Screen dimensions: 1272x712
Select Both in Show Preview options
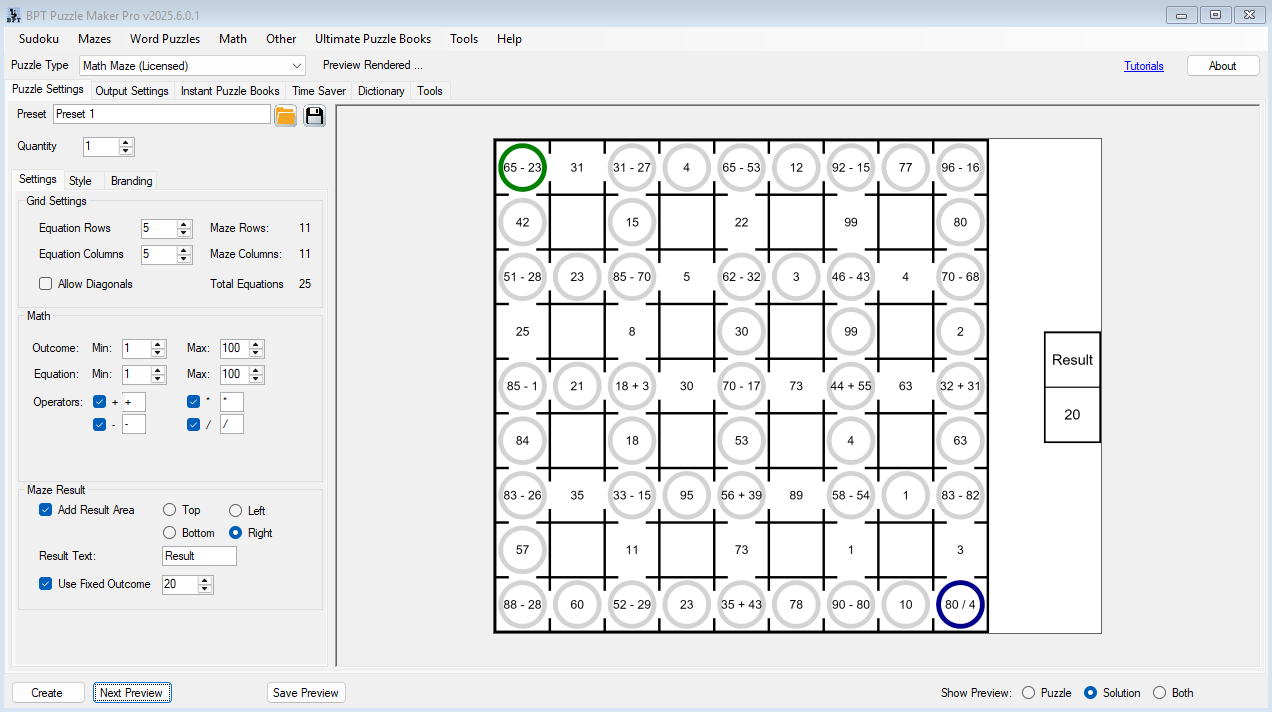(x=1160, y=693)
